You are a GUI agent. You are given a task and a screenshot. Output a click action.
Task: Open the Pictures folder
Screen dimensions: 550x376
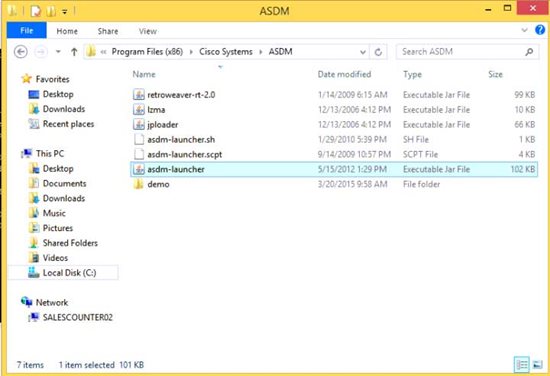coord(58,228)
